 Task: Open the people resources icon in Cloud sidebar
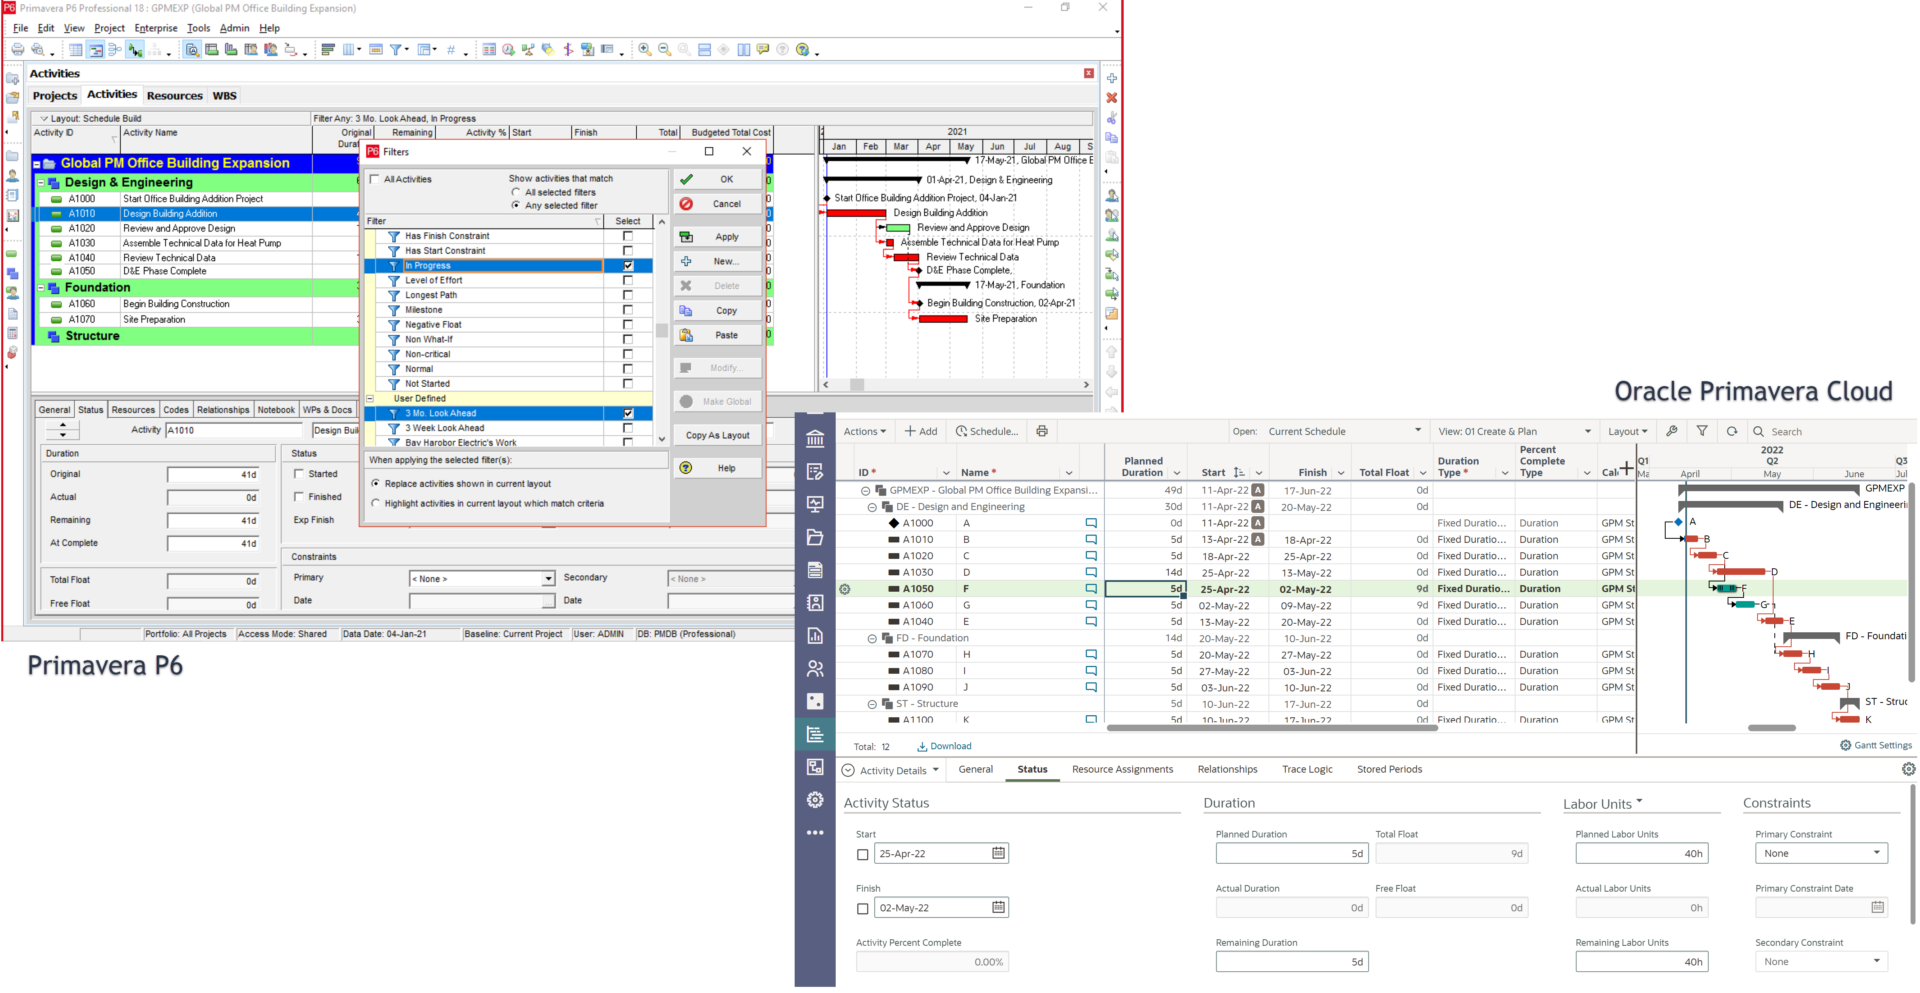815,668
